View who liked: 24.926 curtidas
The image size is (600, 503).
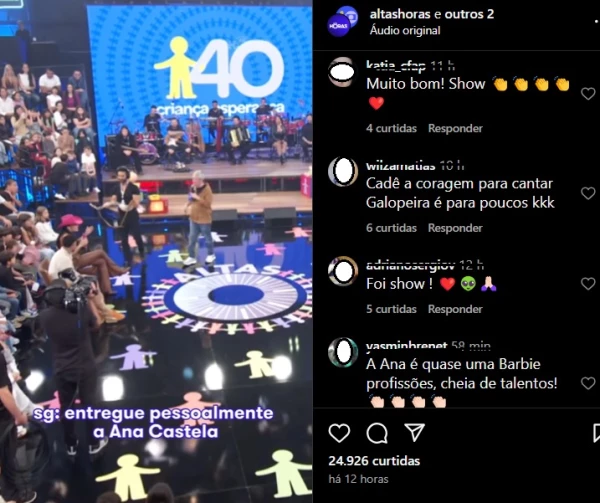pyautogui.click(x=374, y=461)
